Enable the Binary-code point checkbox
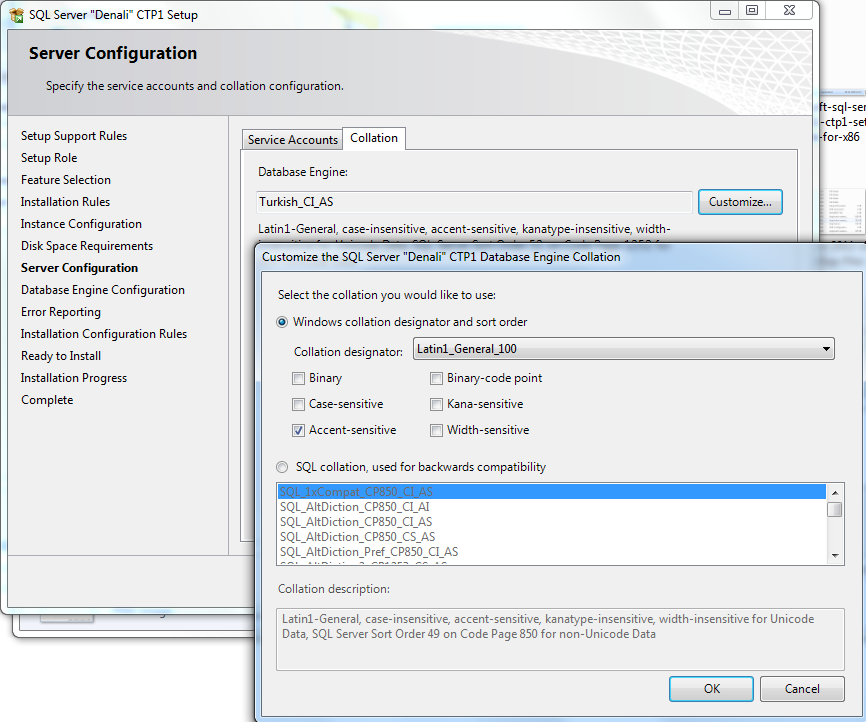Image resolution: width=866 pixels, height=722 pixels. (x=436, y=378)
